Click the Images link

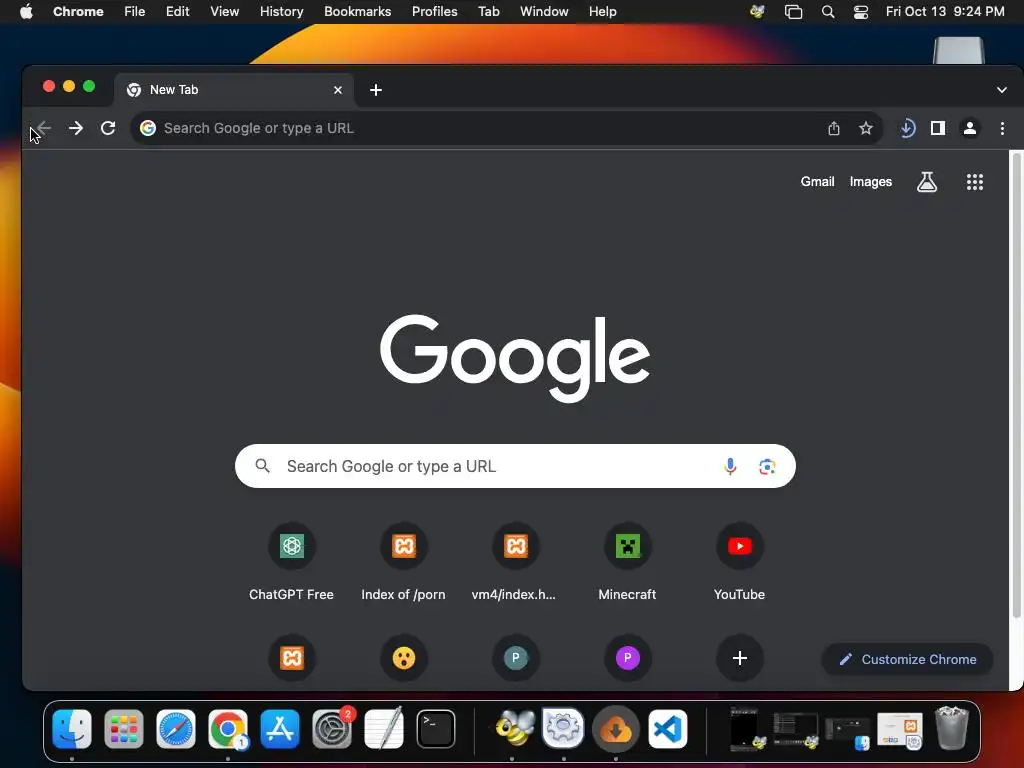pos(871,182)
